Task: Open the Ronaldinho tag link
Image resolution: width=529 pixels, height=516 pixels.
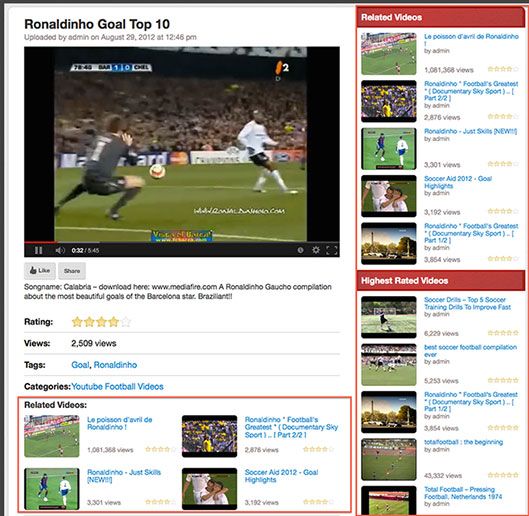Action: (x=115, y=365)
